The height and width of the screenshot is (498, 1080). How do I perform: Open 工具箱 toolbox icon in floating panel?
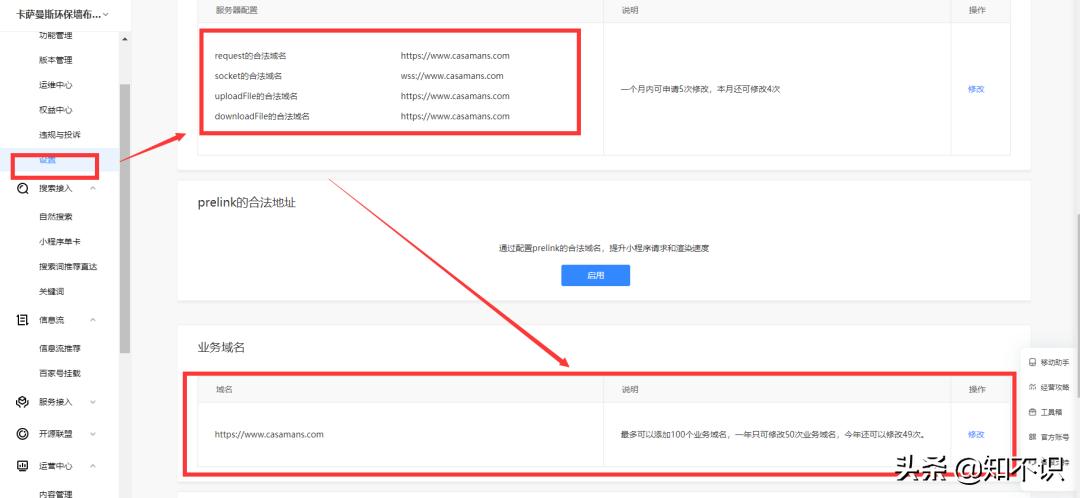[1032, 412]
